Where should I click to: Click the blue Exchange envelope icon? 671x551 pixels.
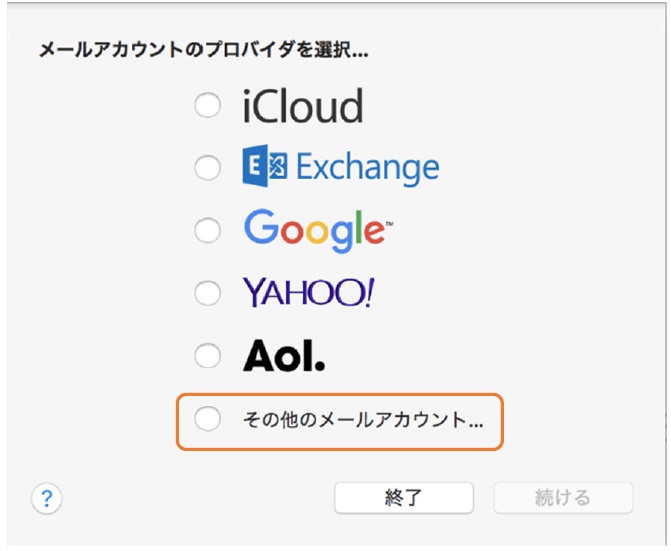264,166
